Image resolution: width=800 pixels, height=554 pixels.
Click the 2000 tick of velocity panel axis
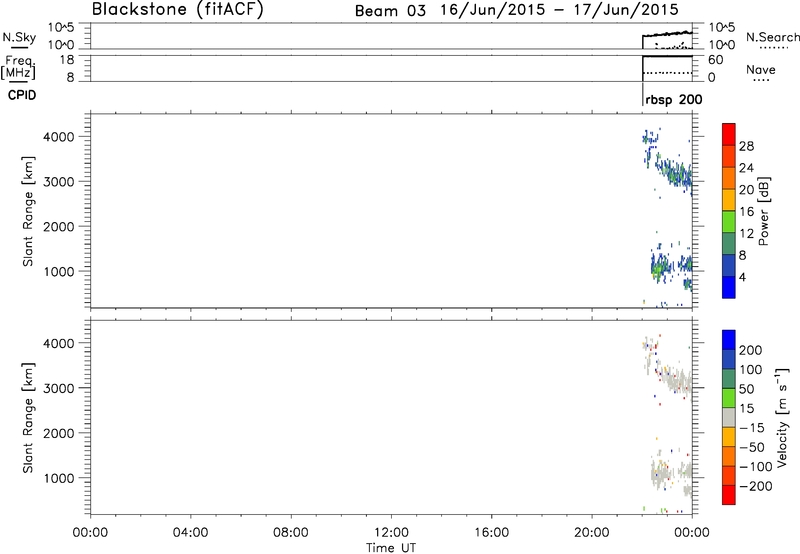click(x=59, y=433)
